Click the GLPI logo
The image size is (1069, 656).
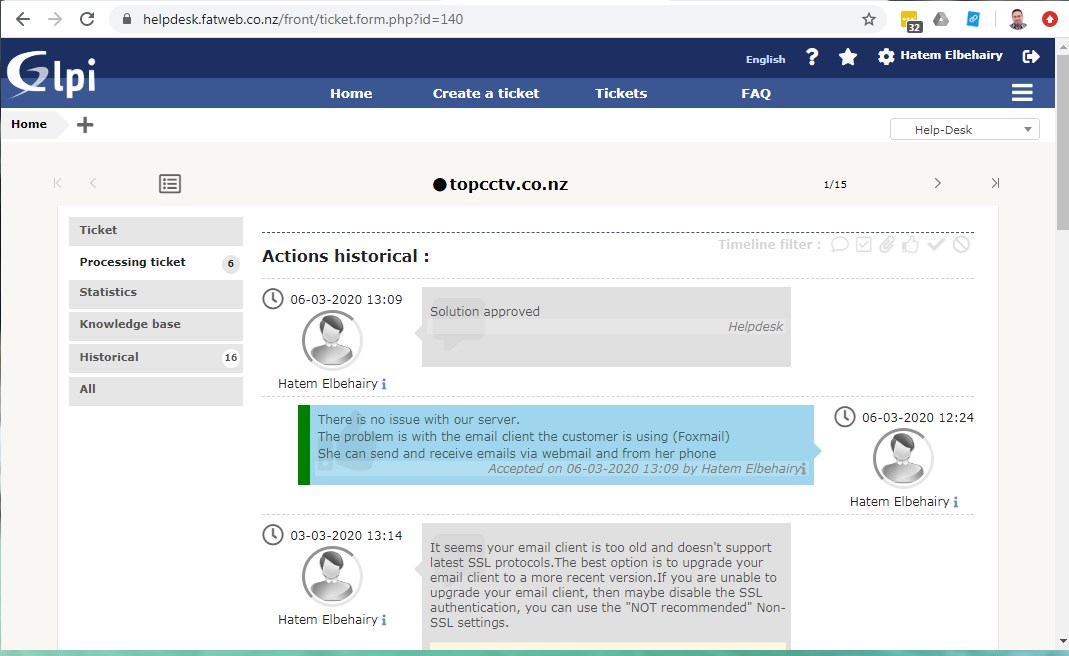tap(50, 74)
